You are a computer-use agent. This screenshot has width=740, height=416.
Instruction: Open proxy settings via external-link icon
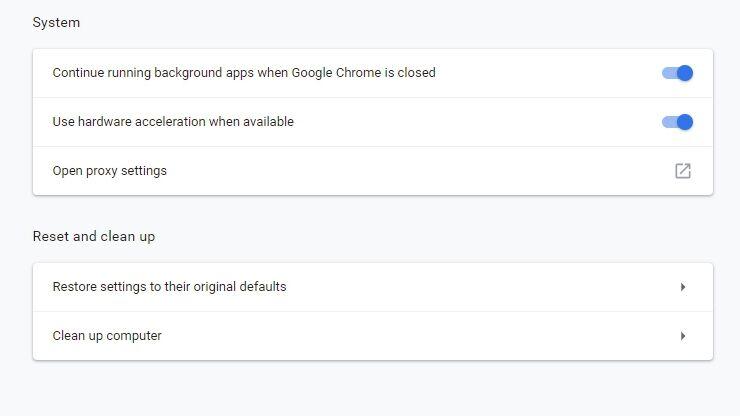pyautogui.click(x=683, y=171)
